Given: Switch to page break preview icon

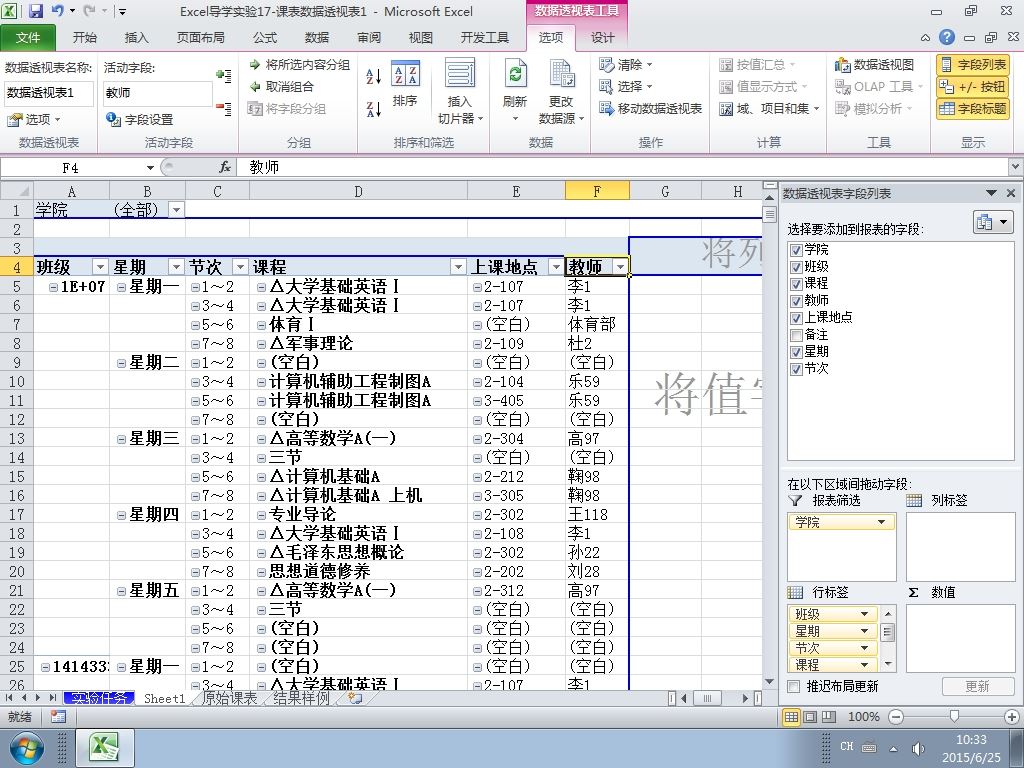Looking at the screenshot, I should pos(828,717).
